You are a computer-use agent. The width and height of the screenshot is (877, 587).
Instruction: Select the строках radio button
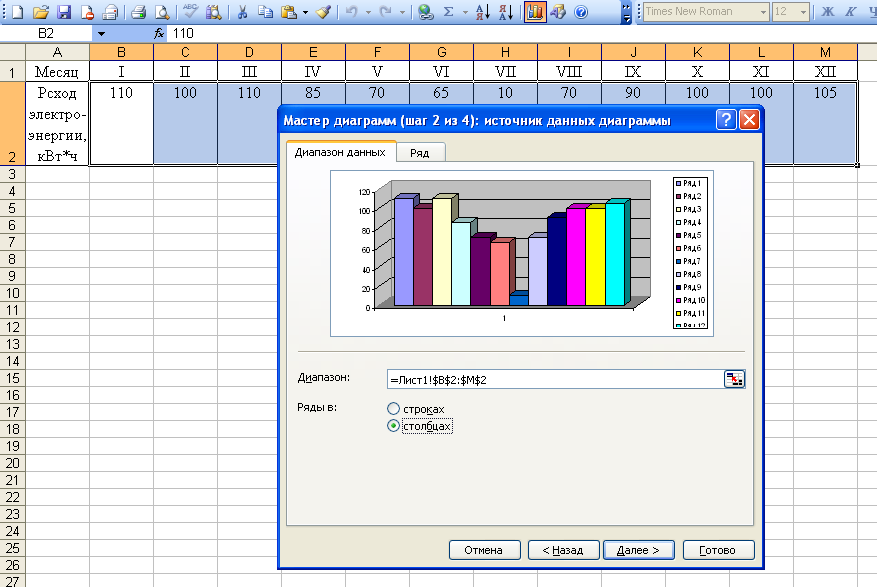pyautogui.click(x=393, y=409)
